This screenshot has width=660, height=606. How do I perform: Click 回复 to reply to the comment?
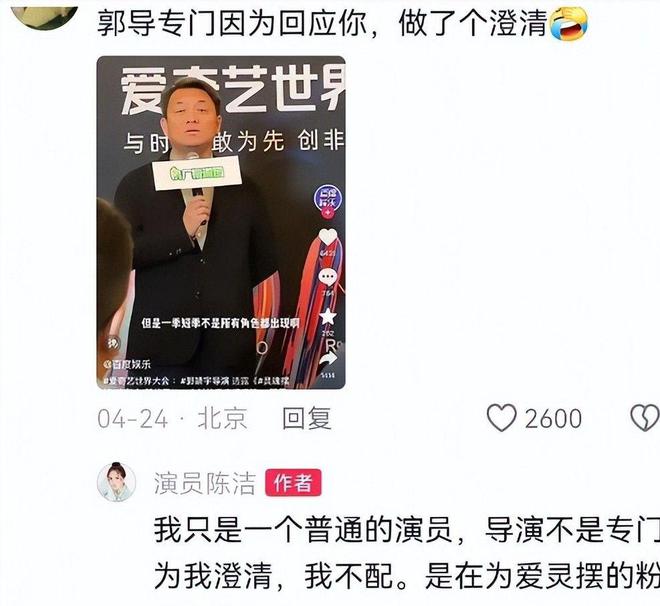307,418
